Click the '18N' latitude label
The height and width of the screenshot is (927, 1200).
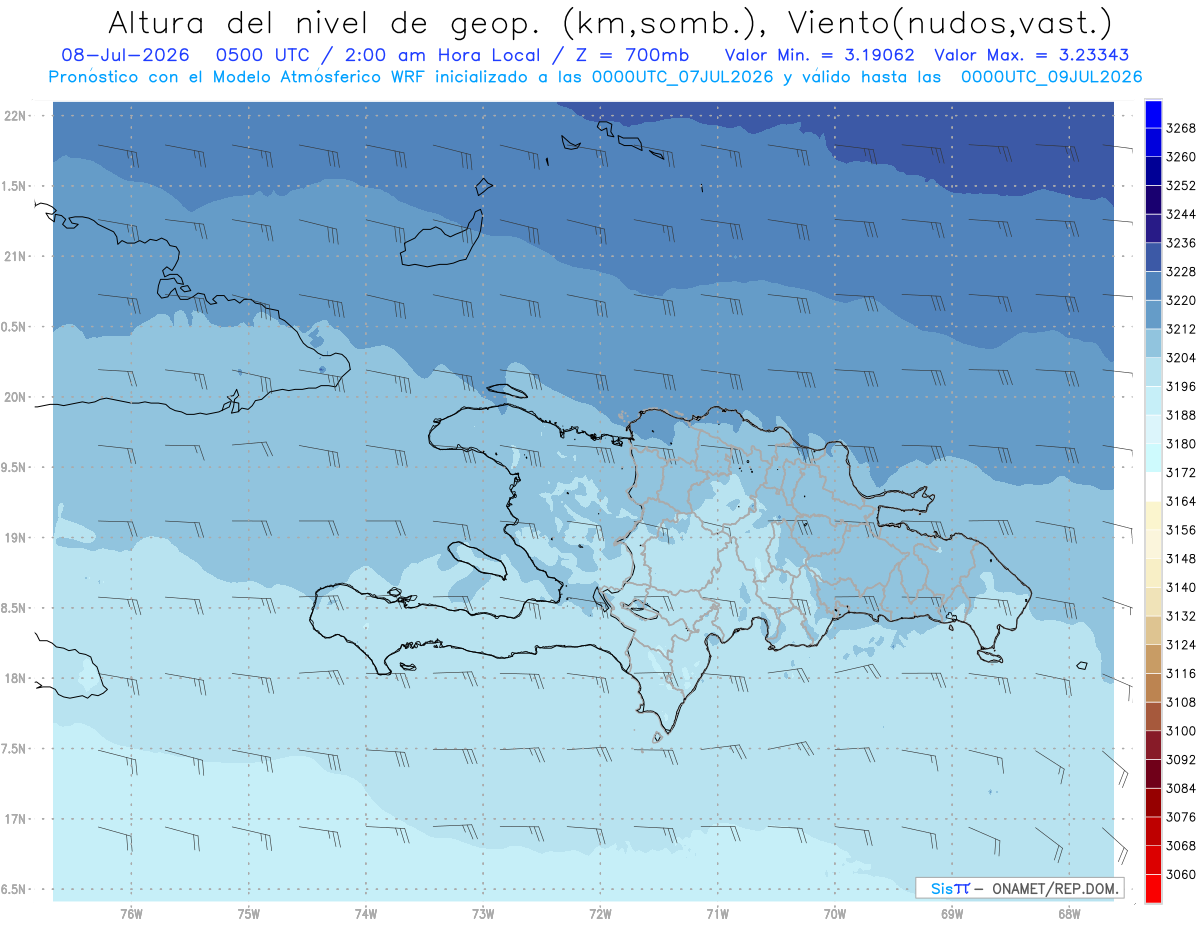[x=16, y=678]
